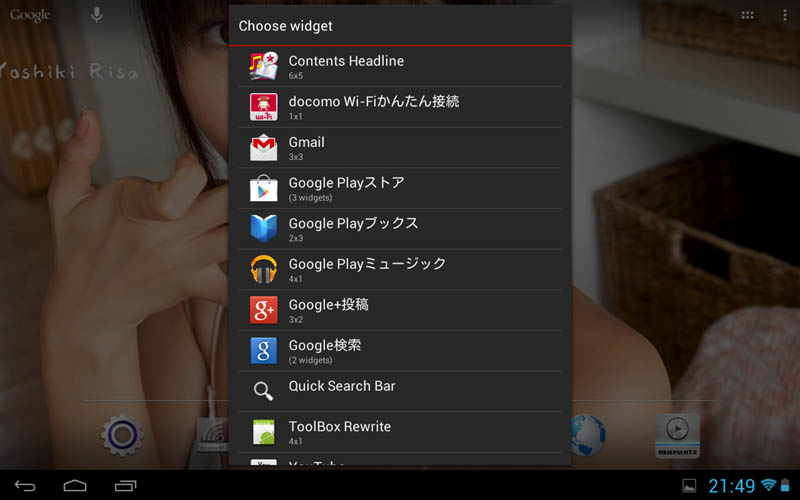Choose the Google+ red icon
Image resolution: width=800 pixels, height=500 pixels.
(263, 311)
